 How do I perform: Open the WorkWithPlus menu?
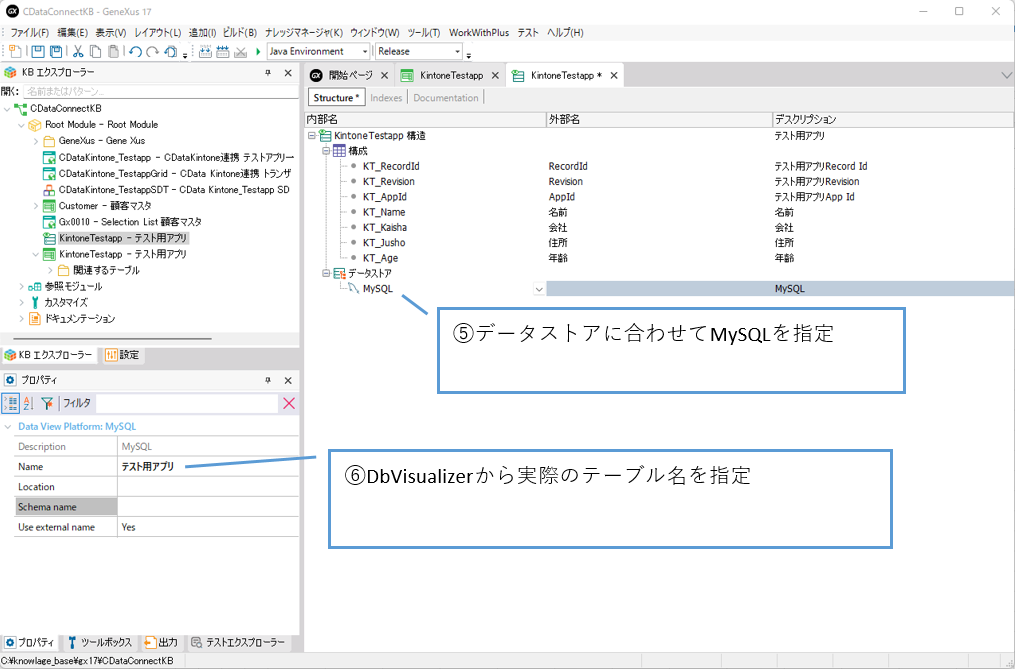(479, 32)
